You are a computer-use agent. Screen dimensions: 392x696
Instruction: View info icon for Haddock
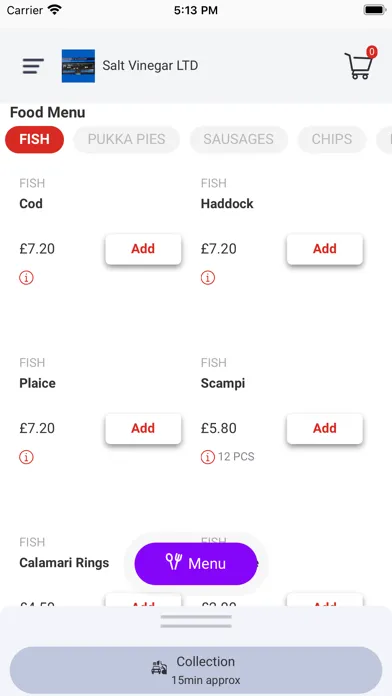(208, 278)
